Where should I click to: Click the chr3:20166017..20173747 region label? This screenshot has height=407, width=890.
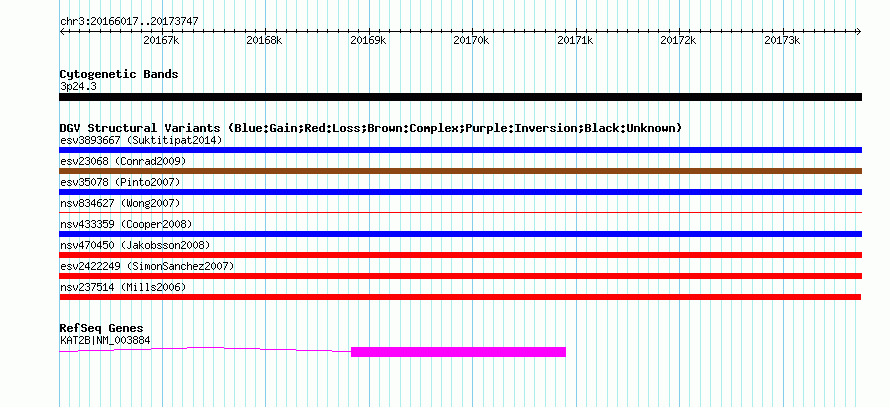coord(129,22)
